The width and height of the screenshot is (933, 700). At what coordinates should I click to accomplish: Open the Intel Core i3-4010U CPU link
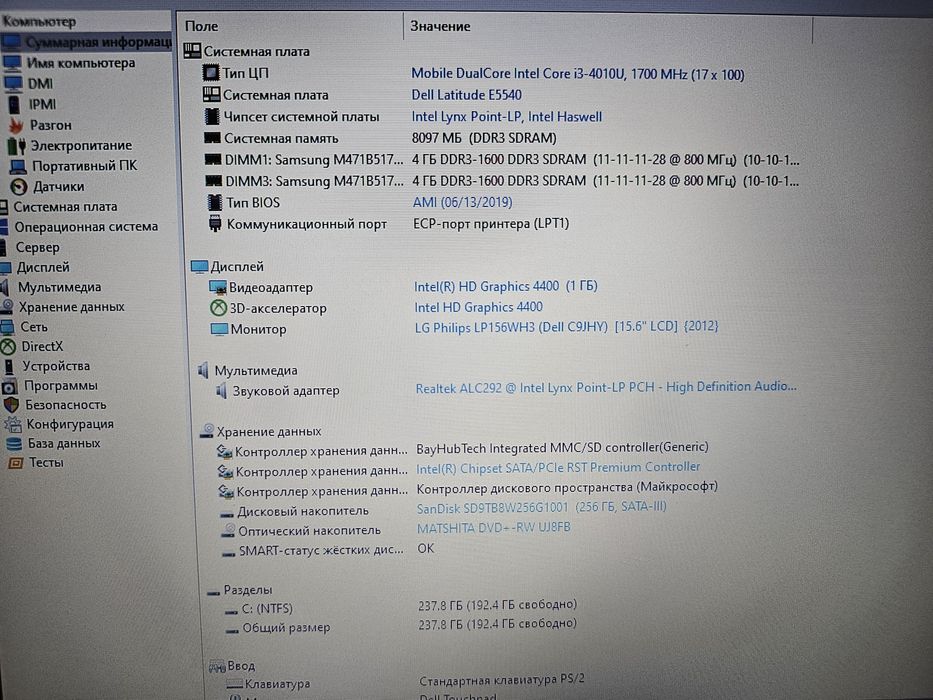coord(578,74)
